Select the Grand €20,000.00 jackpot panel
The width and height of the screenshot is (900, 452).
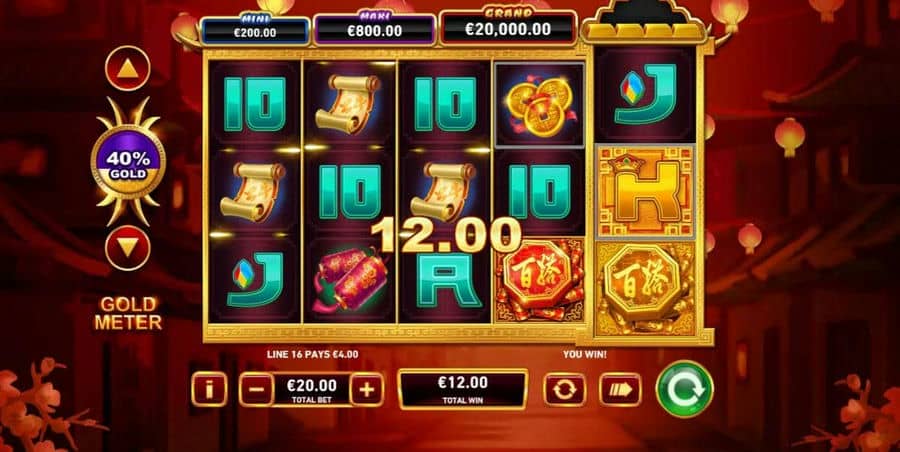coord(508,28)
